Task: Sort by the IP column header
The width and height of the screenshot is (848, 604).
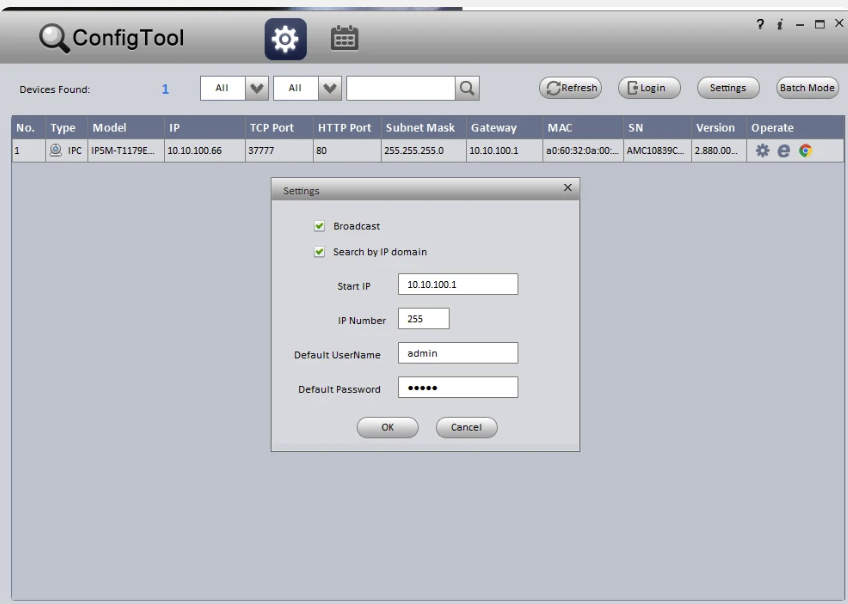Action: [x=204, y=128]
